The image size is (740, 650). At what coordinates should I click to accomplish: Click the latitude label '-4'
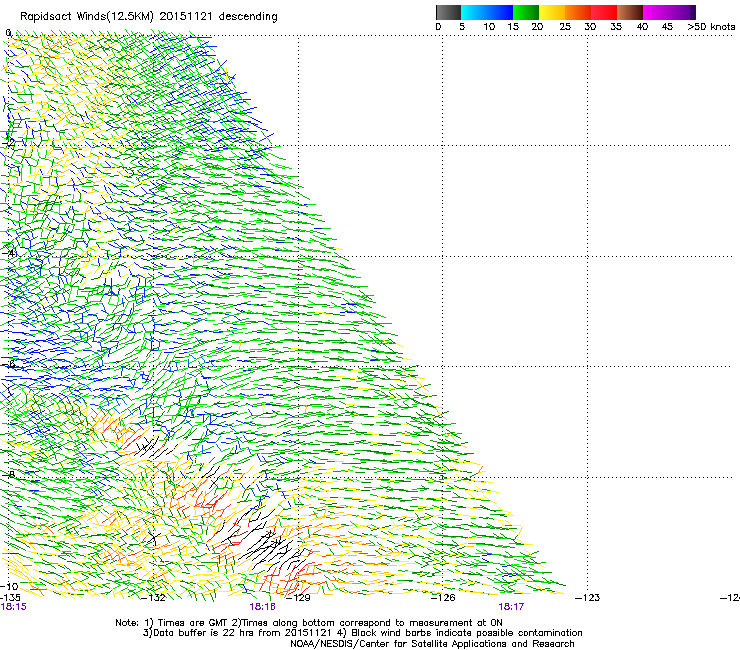pos(8,253)
